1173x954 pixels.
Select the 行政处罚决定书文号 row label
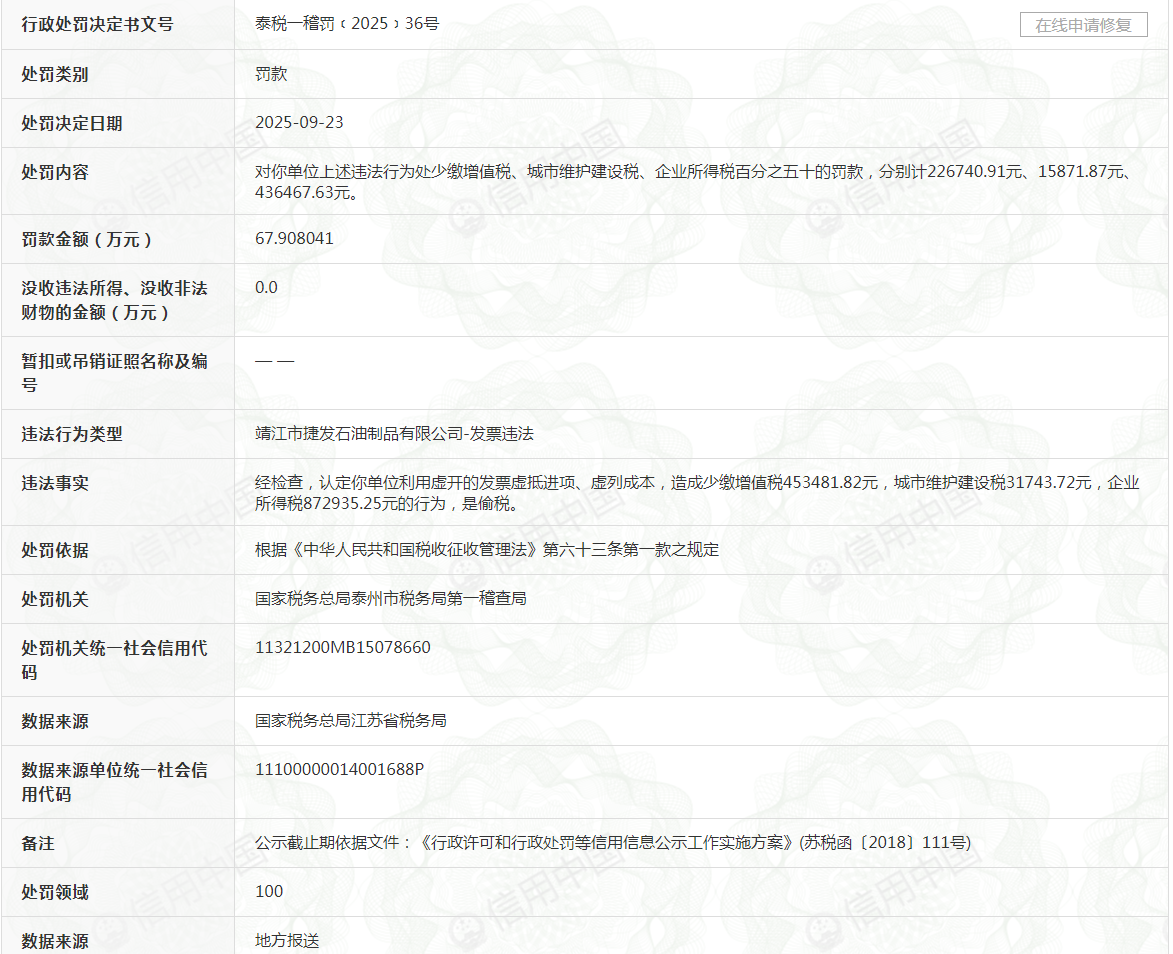click(x=97, y=24)
